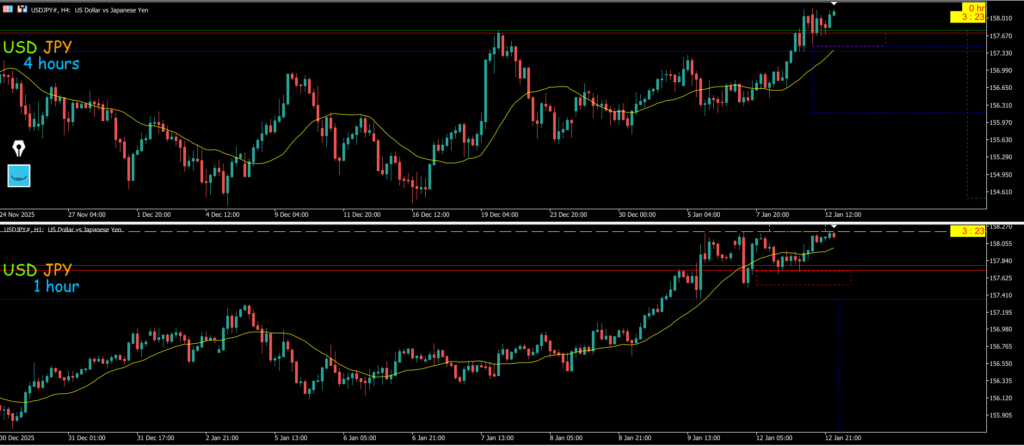Click the white chart-shift triangle on H4 chart
1024x446 pixels.
click(x=834, y=4)
